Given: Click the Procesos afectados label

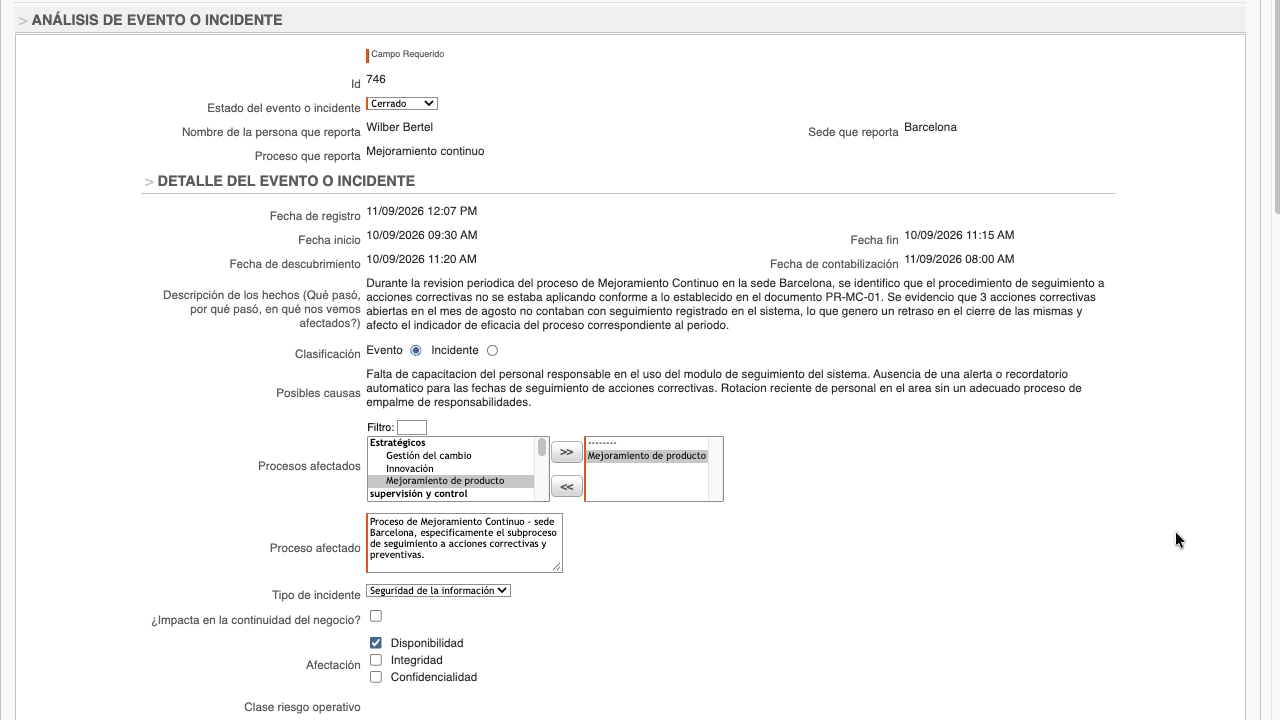Looking at the screenshot, I should pyautogui.click(x=309, y=466).
